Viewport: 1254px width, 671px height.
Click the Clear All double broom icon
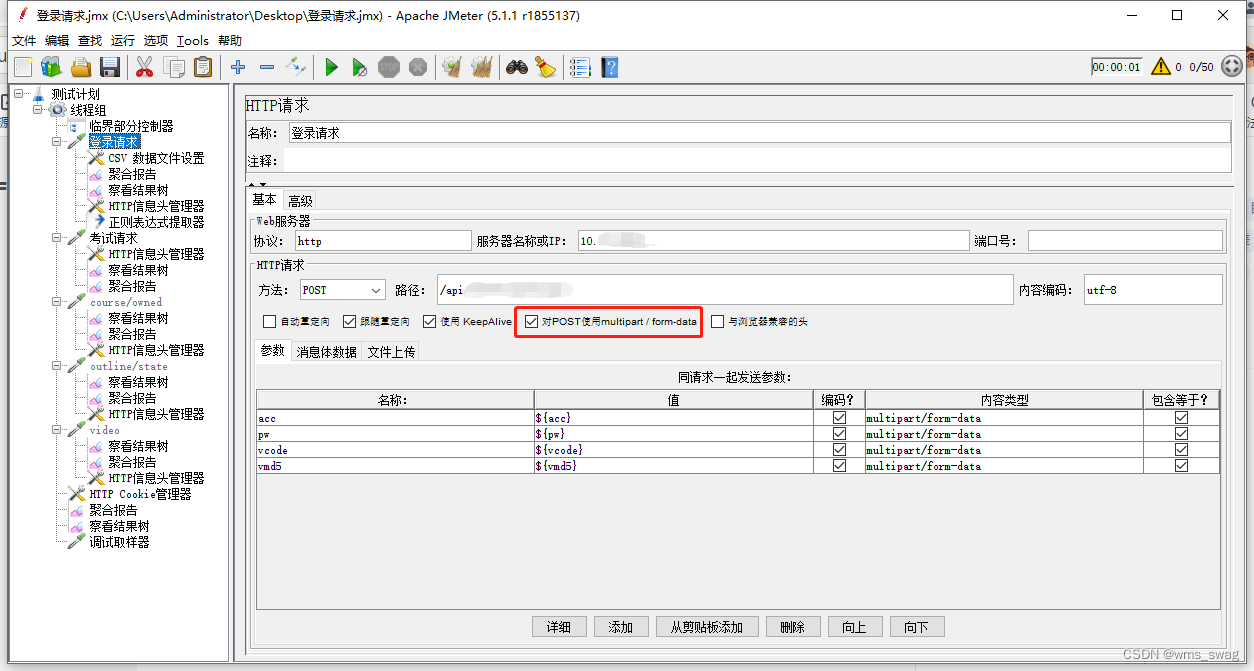[x=482, y=67]
